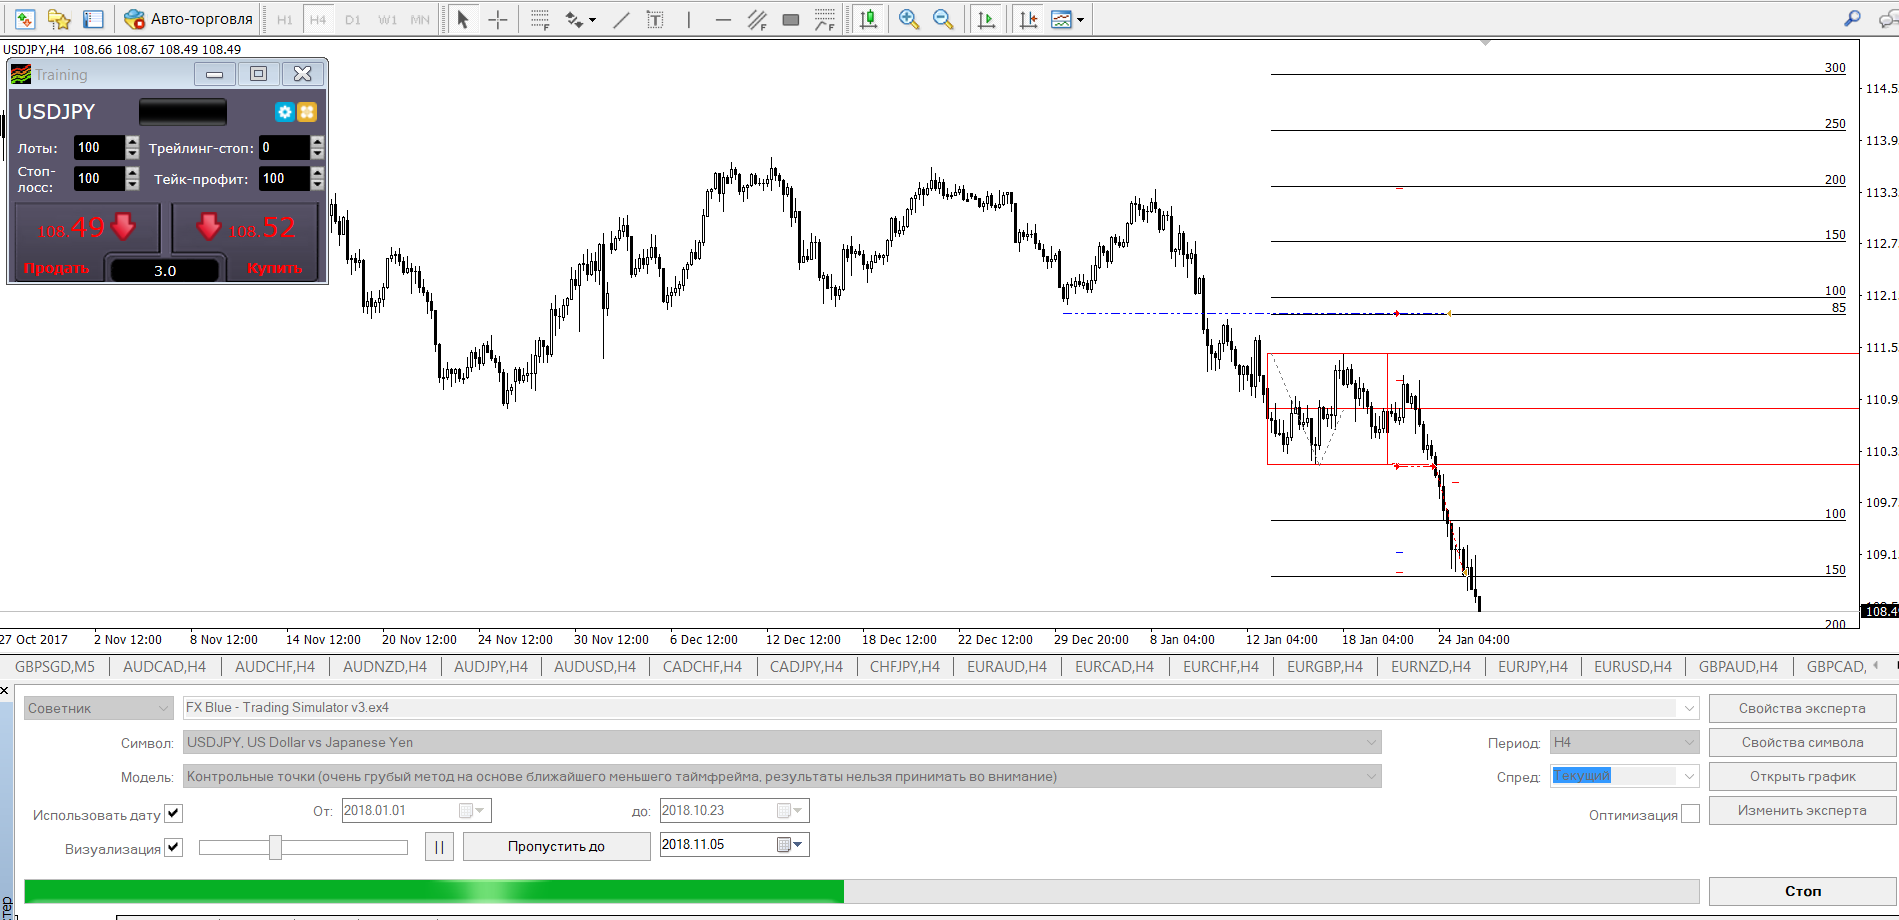Image resolution: width=1899 pixels, height=920 pixels.
Task: Open the Советник type dropdown
Action: pyautogui.click(x=99, y=708)
